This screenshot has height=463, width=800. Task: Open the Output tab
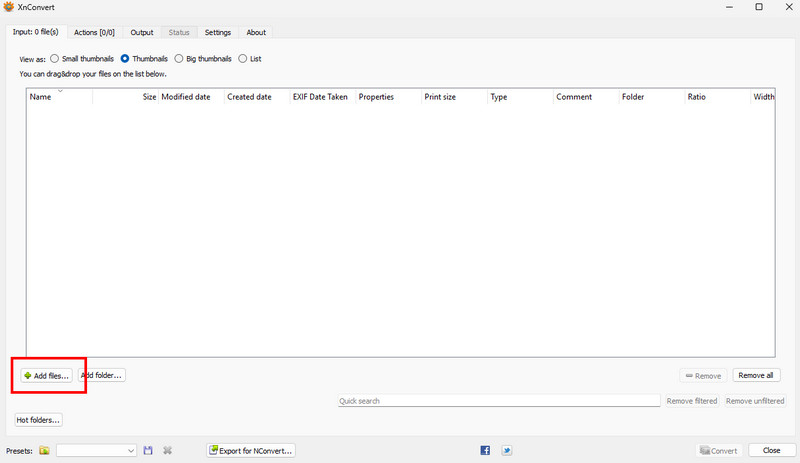pos(142,32)
